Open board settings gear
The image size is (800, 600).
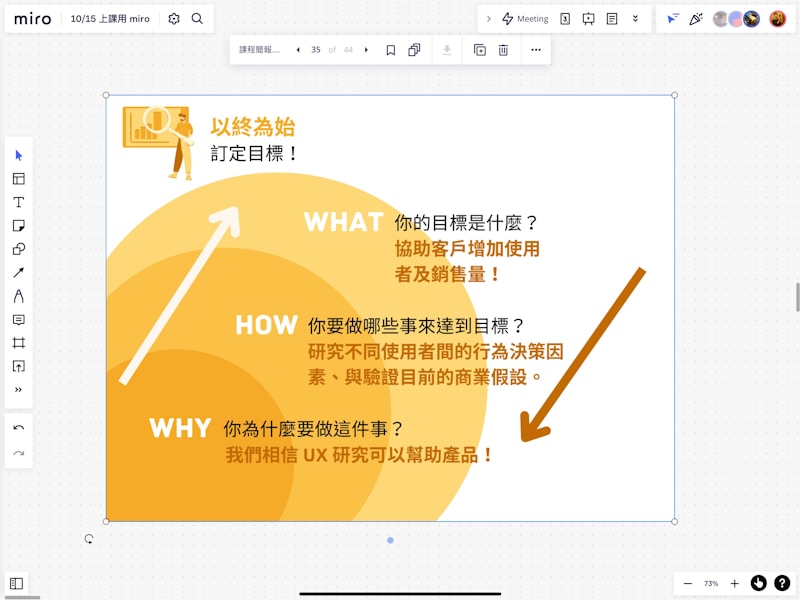[174, 19]
